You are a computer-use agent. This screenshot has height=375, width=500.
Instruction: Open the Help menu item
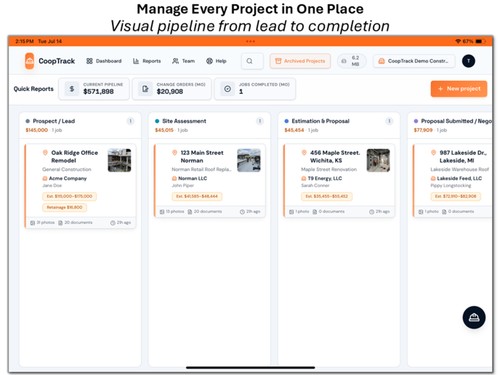coord(216,61)
